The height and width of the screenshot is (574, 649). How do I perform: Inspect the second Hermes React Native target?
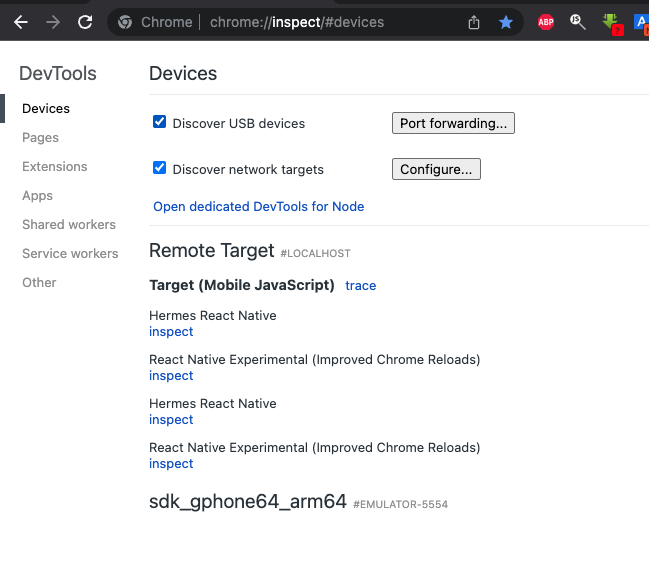(x=171, y=420)
